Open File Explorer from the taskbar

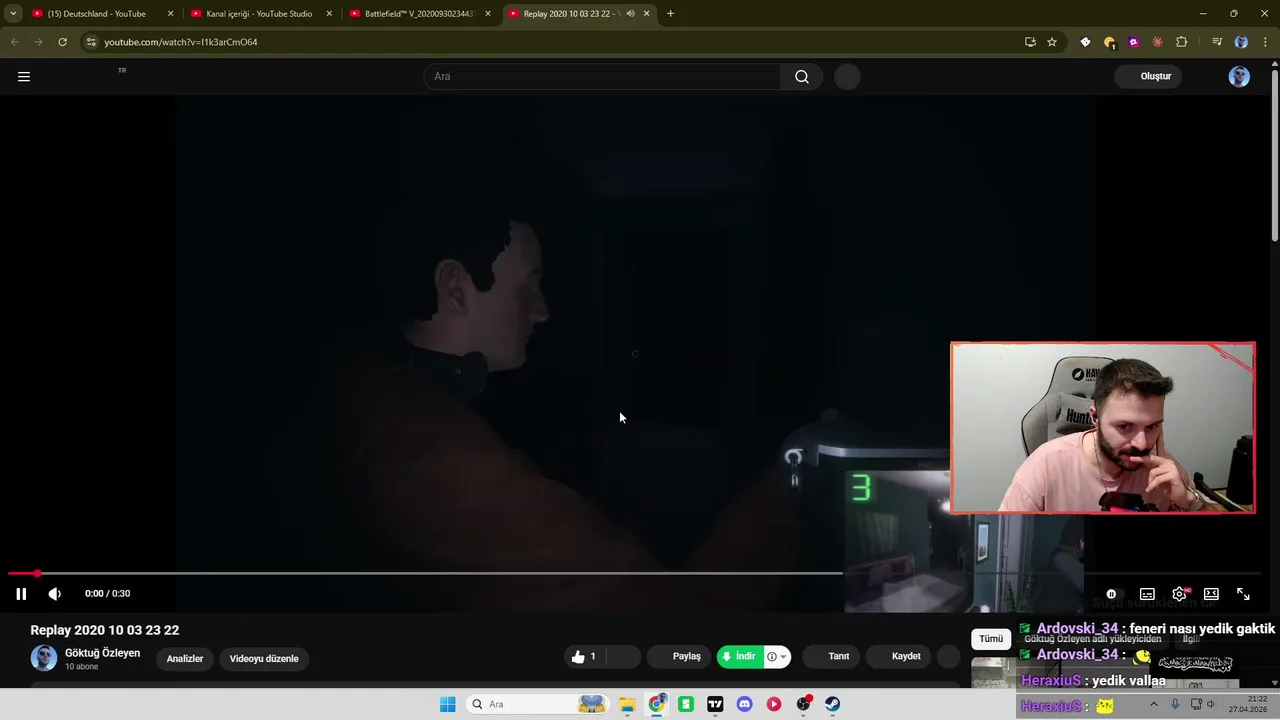pyautogui.click(x=627, y=704)
